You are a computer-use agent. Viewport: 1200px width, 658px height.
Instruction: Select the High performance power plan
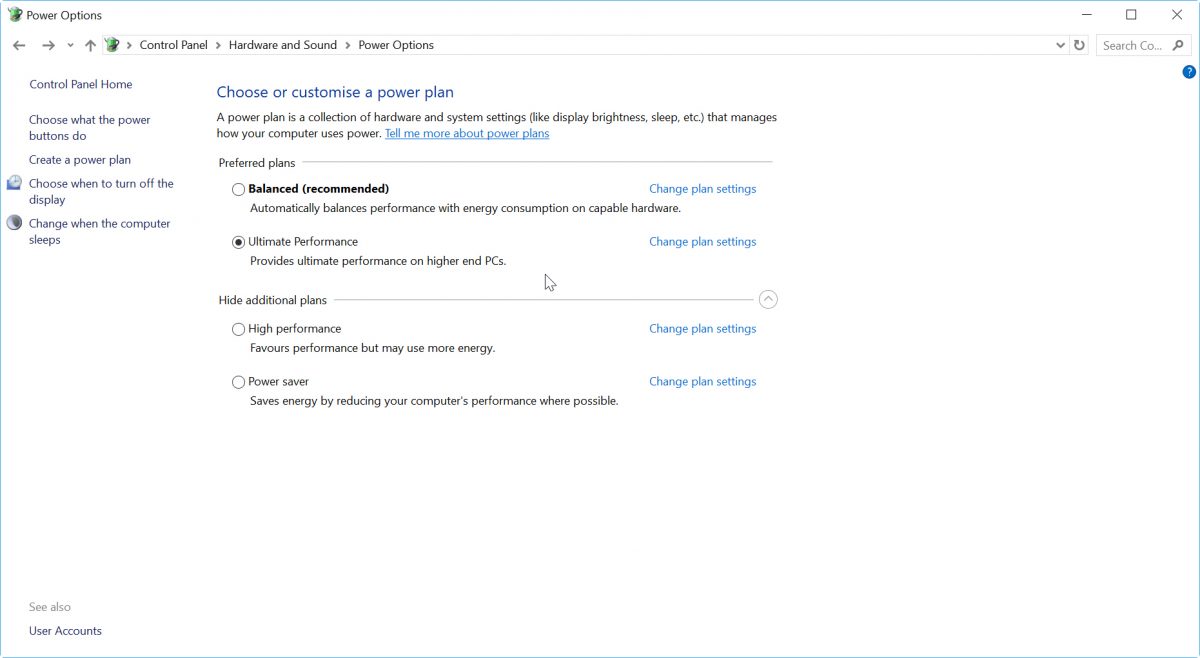click(x=238, y=329)
